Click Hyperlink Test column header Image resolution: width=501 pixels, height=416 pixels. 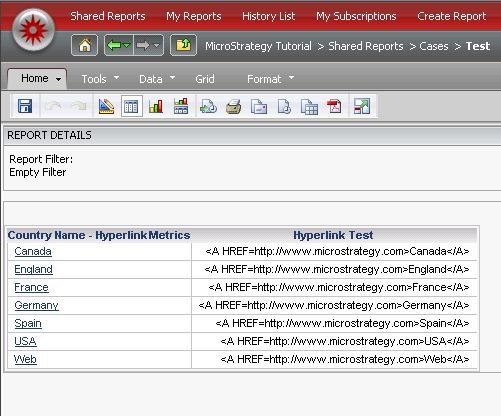(333, 235)
